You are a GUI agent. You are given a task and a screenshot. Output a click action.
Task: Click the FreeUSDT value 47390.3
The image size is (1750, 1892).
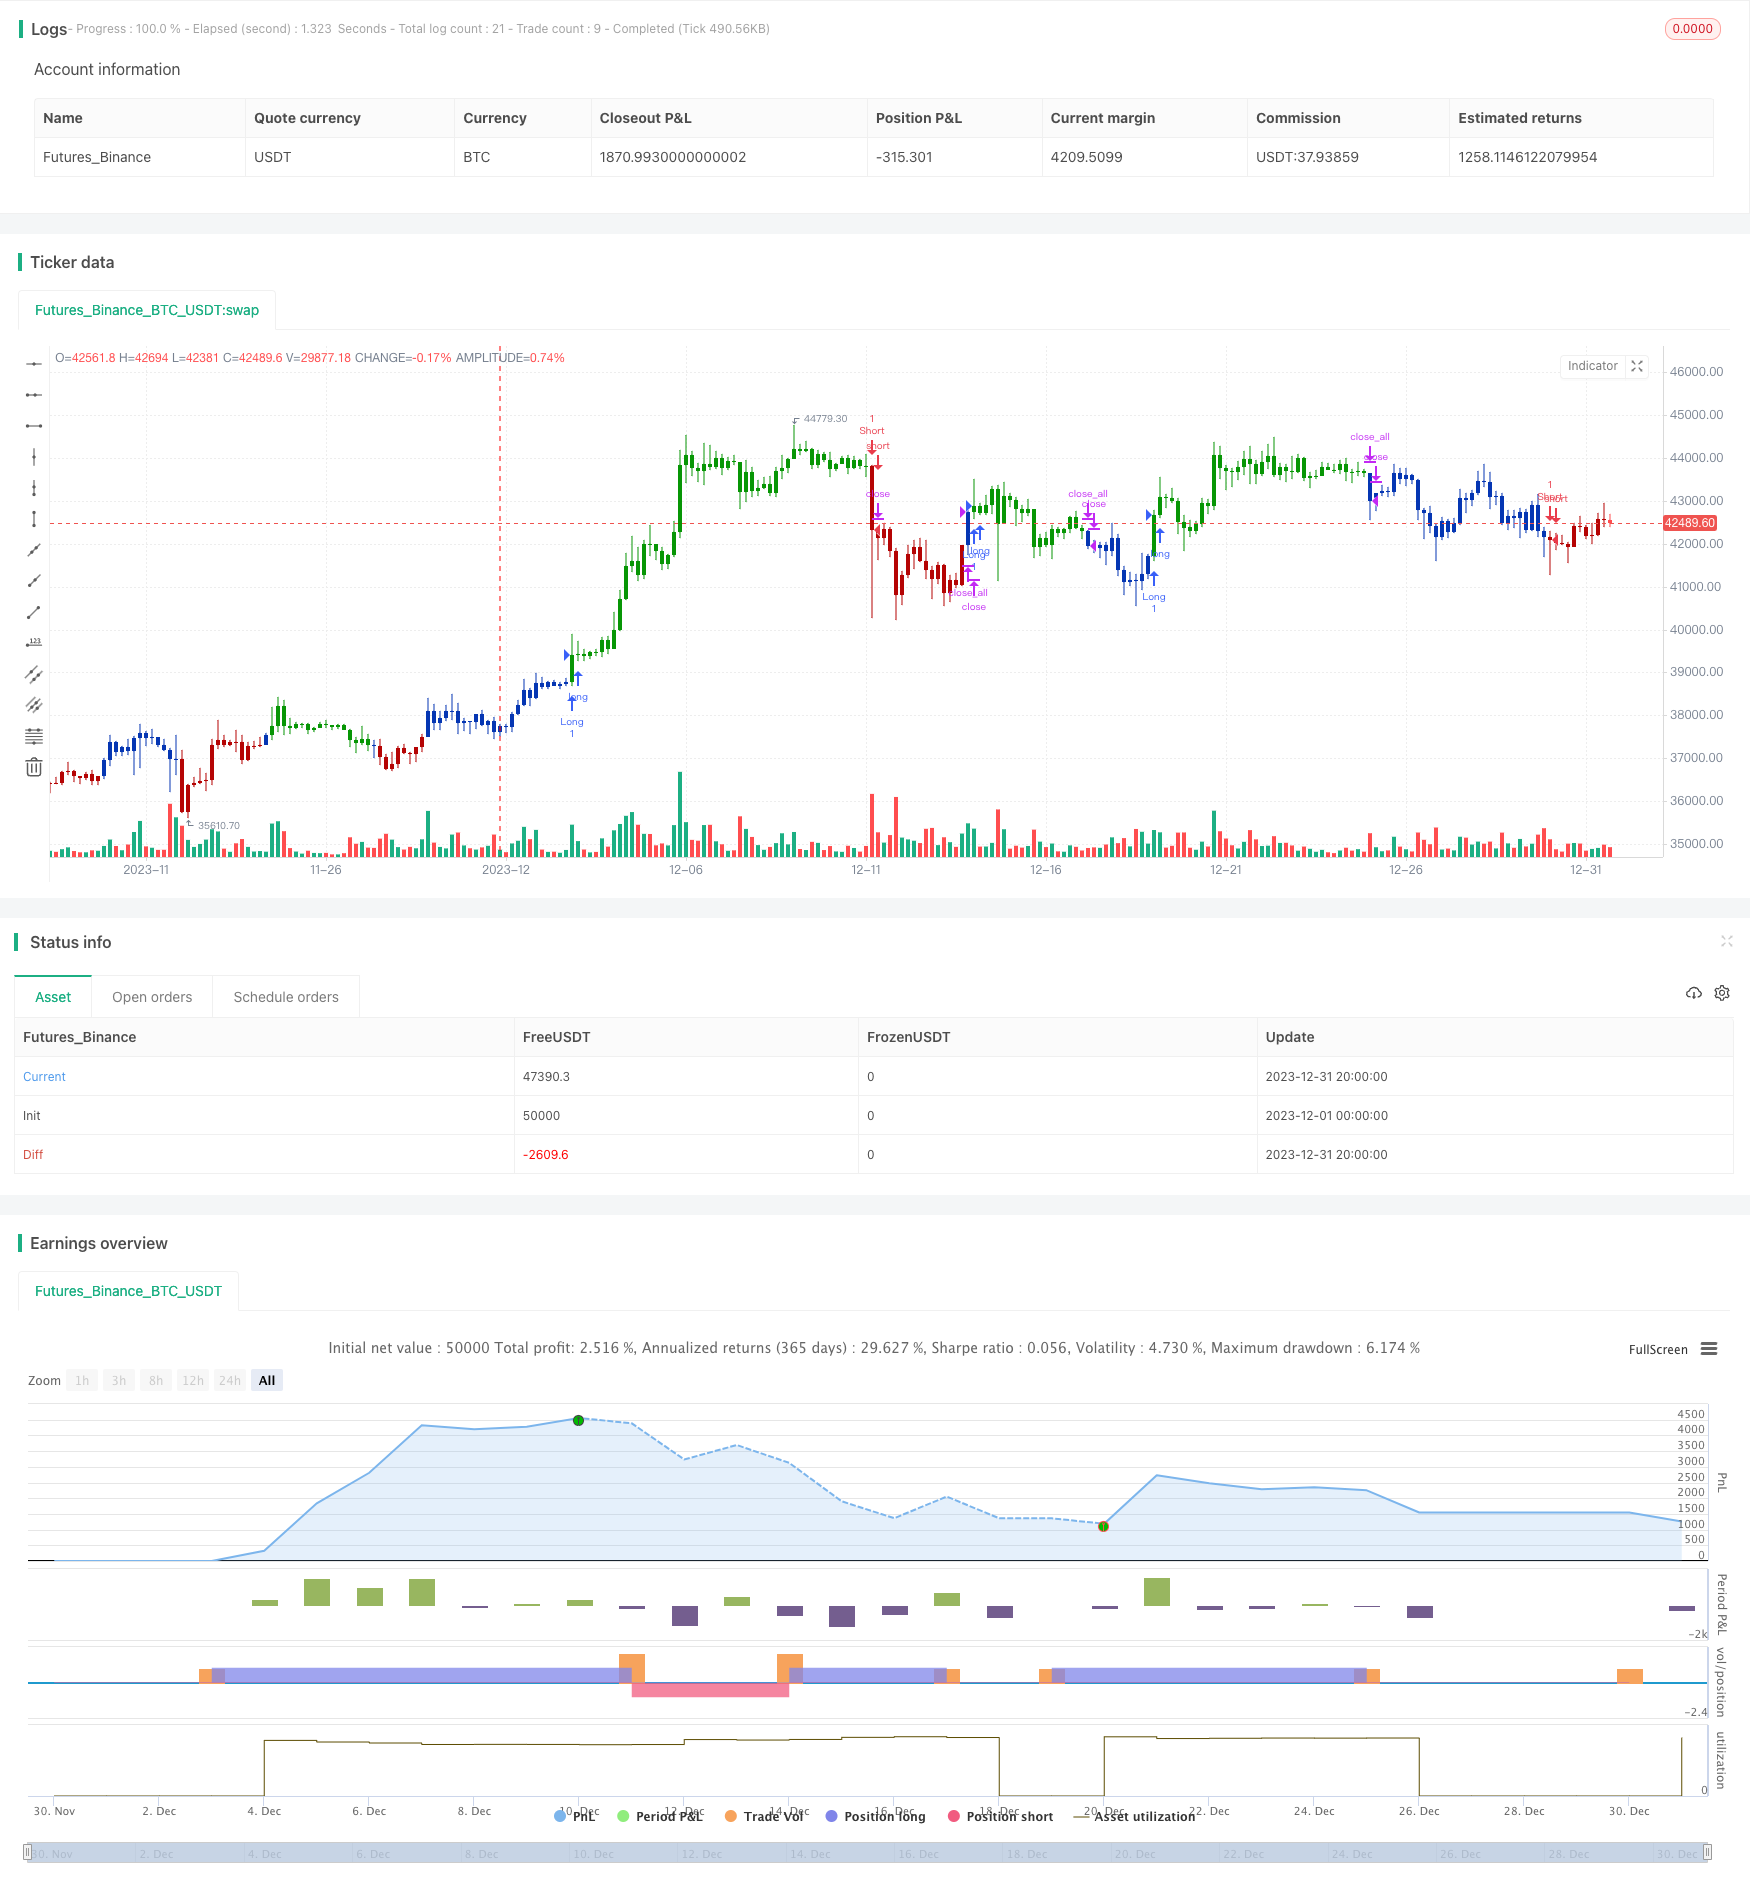[546, 1077]
